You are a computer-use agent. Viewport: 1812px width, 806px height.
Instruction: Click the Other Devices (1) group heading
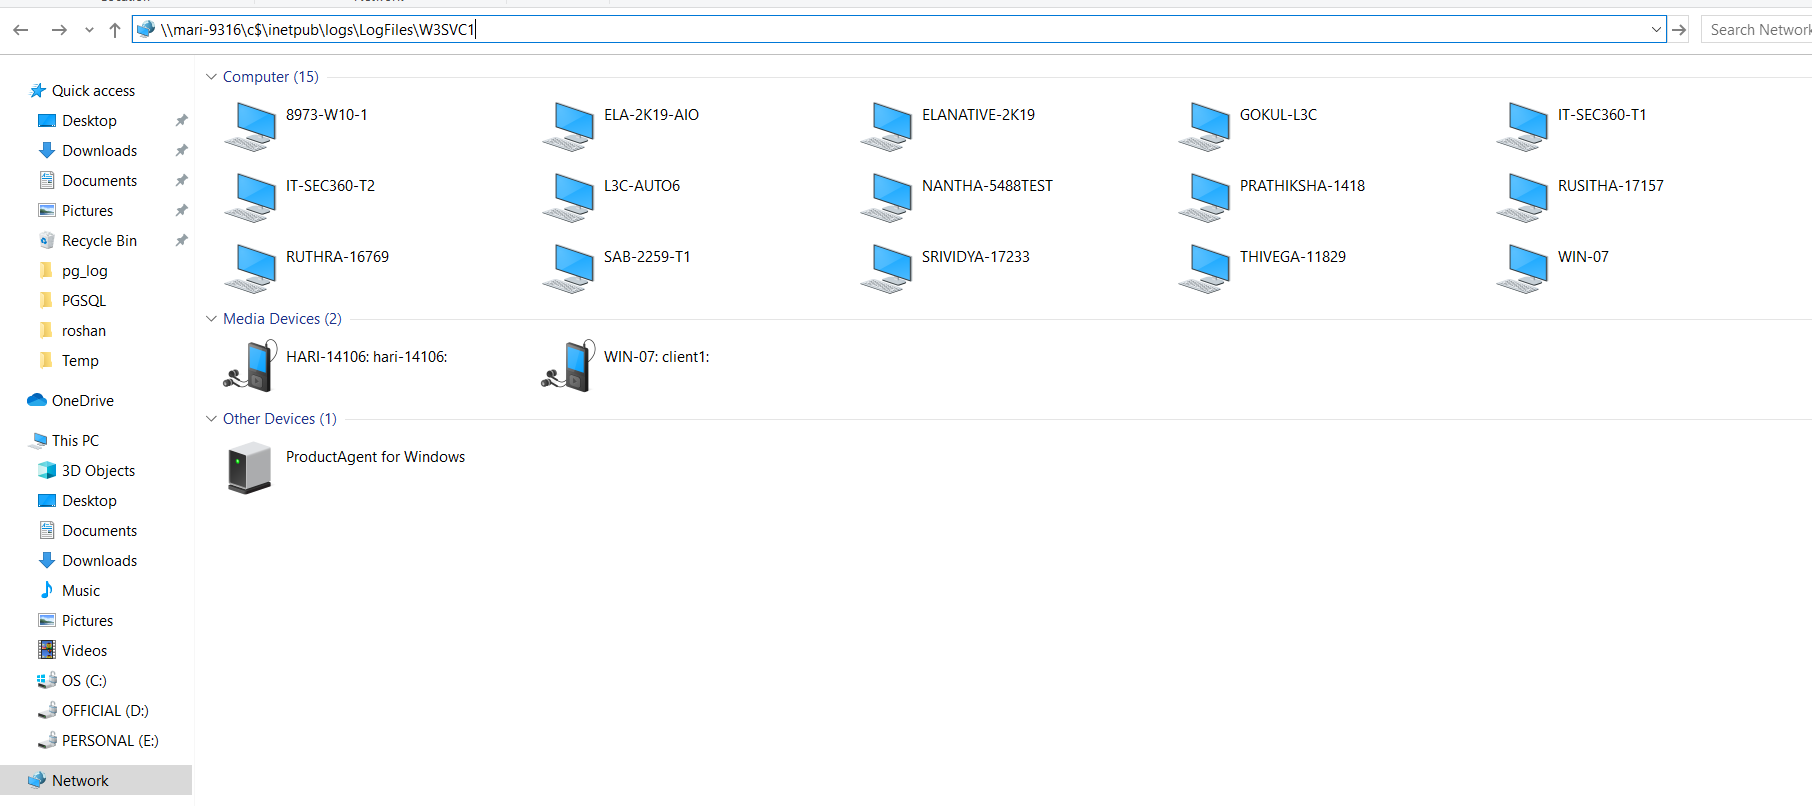click(x=279, y=419)
